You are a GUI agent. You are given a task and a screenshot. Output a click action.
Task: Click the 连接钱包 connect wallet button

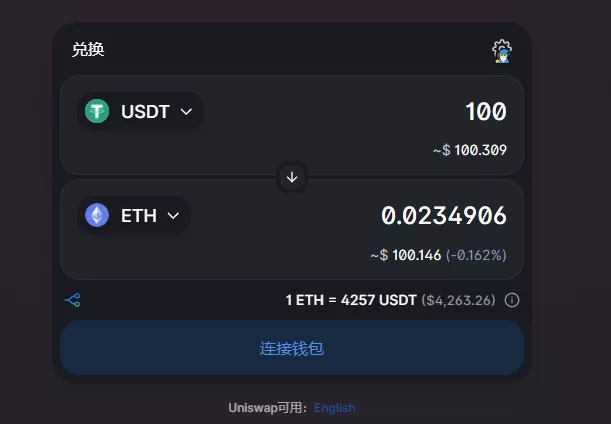coord(292,348)
